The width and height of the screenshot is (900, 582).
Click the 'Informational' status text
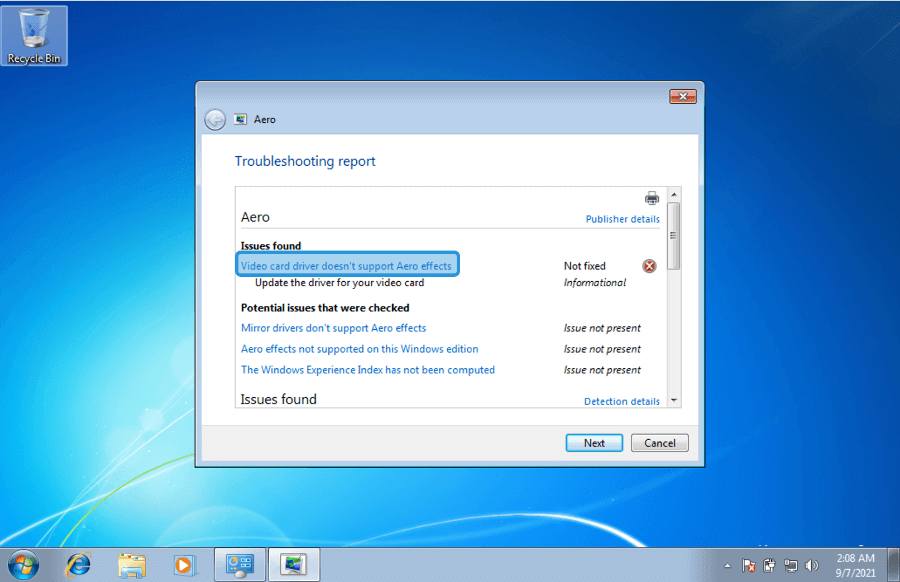[595, 282]
